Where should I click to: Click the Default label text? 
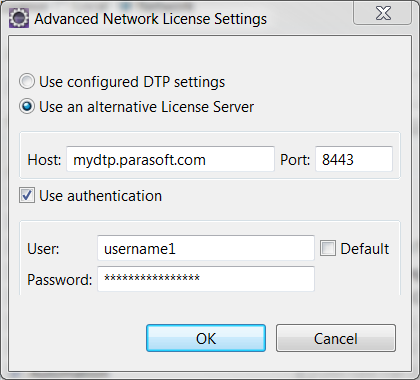click(365, 249)
